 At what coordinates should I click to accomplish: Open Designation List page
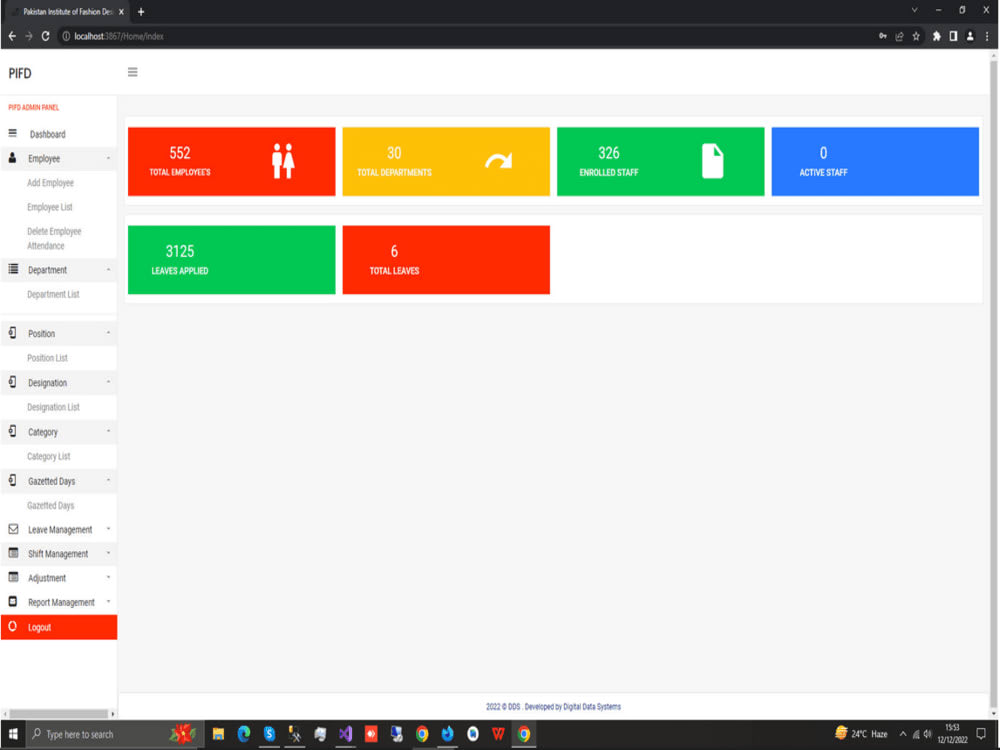click(x=53, y=408)
